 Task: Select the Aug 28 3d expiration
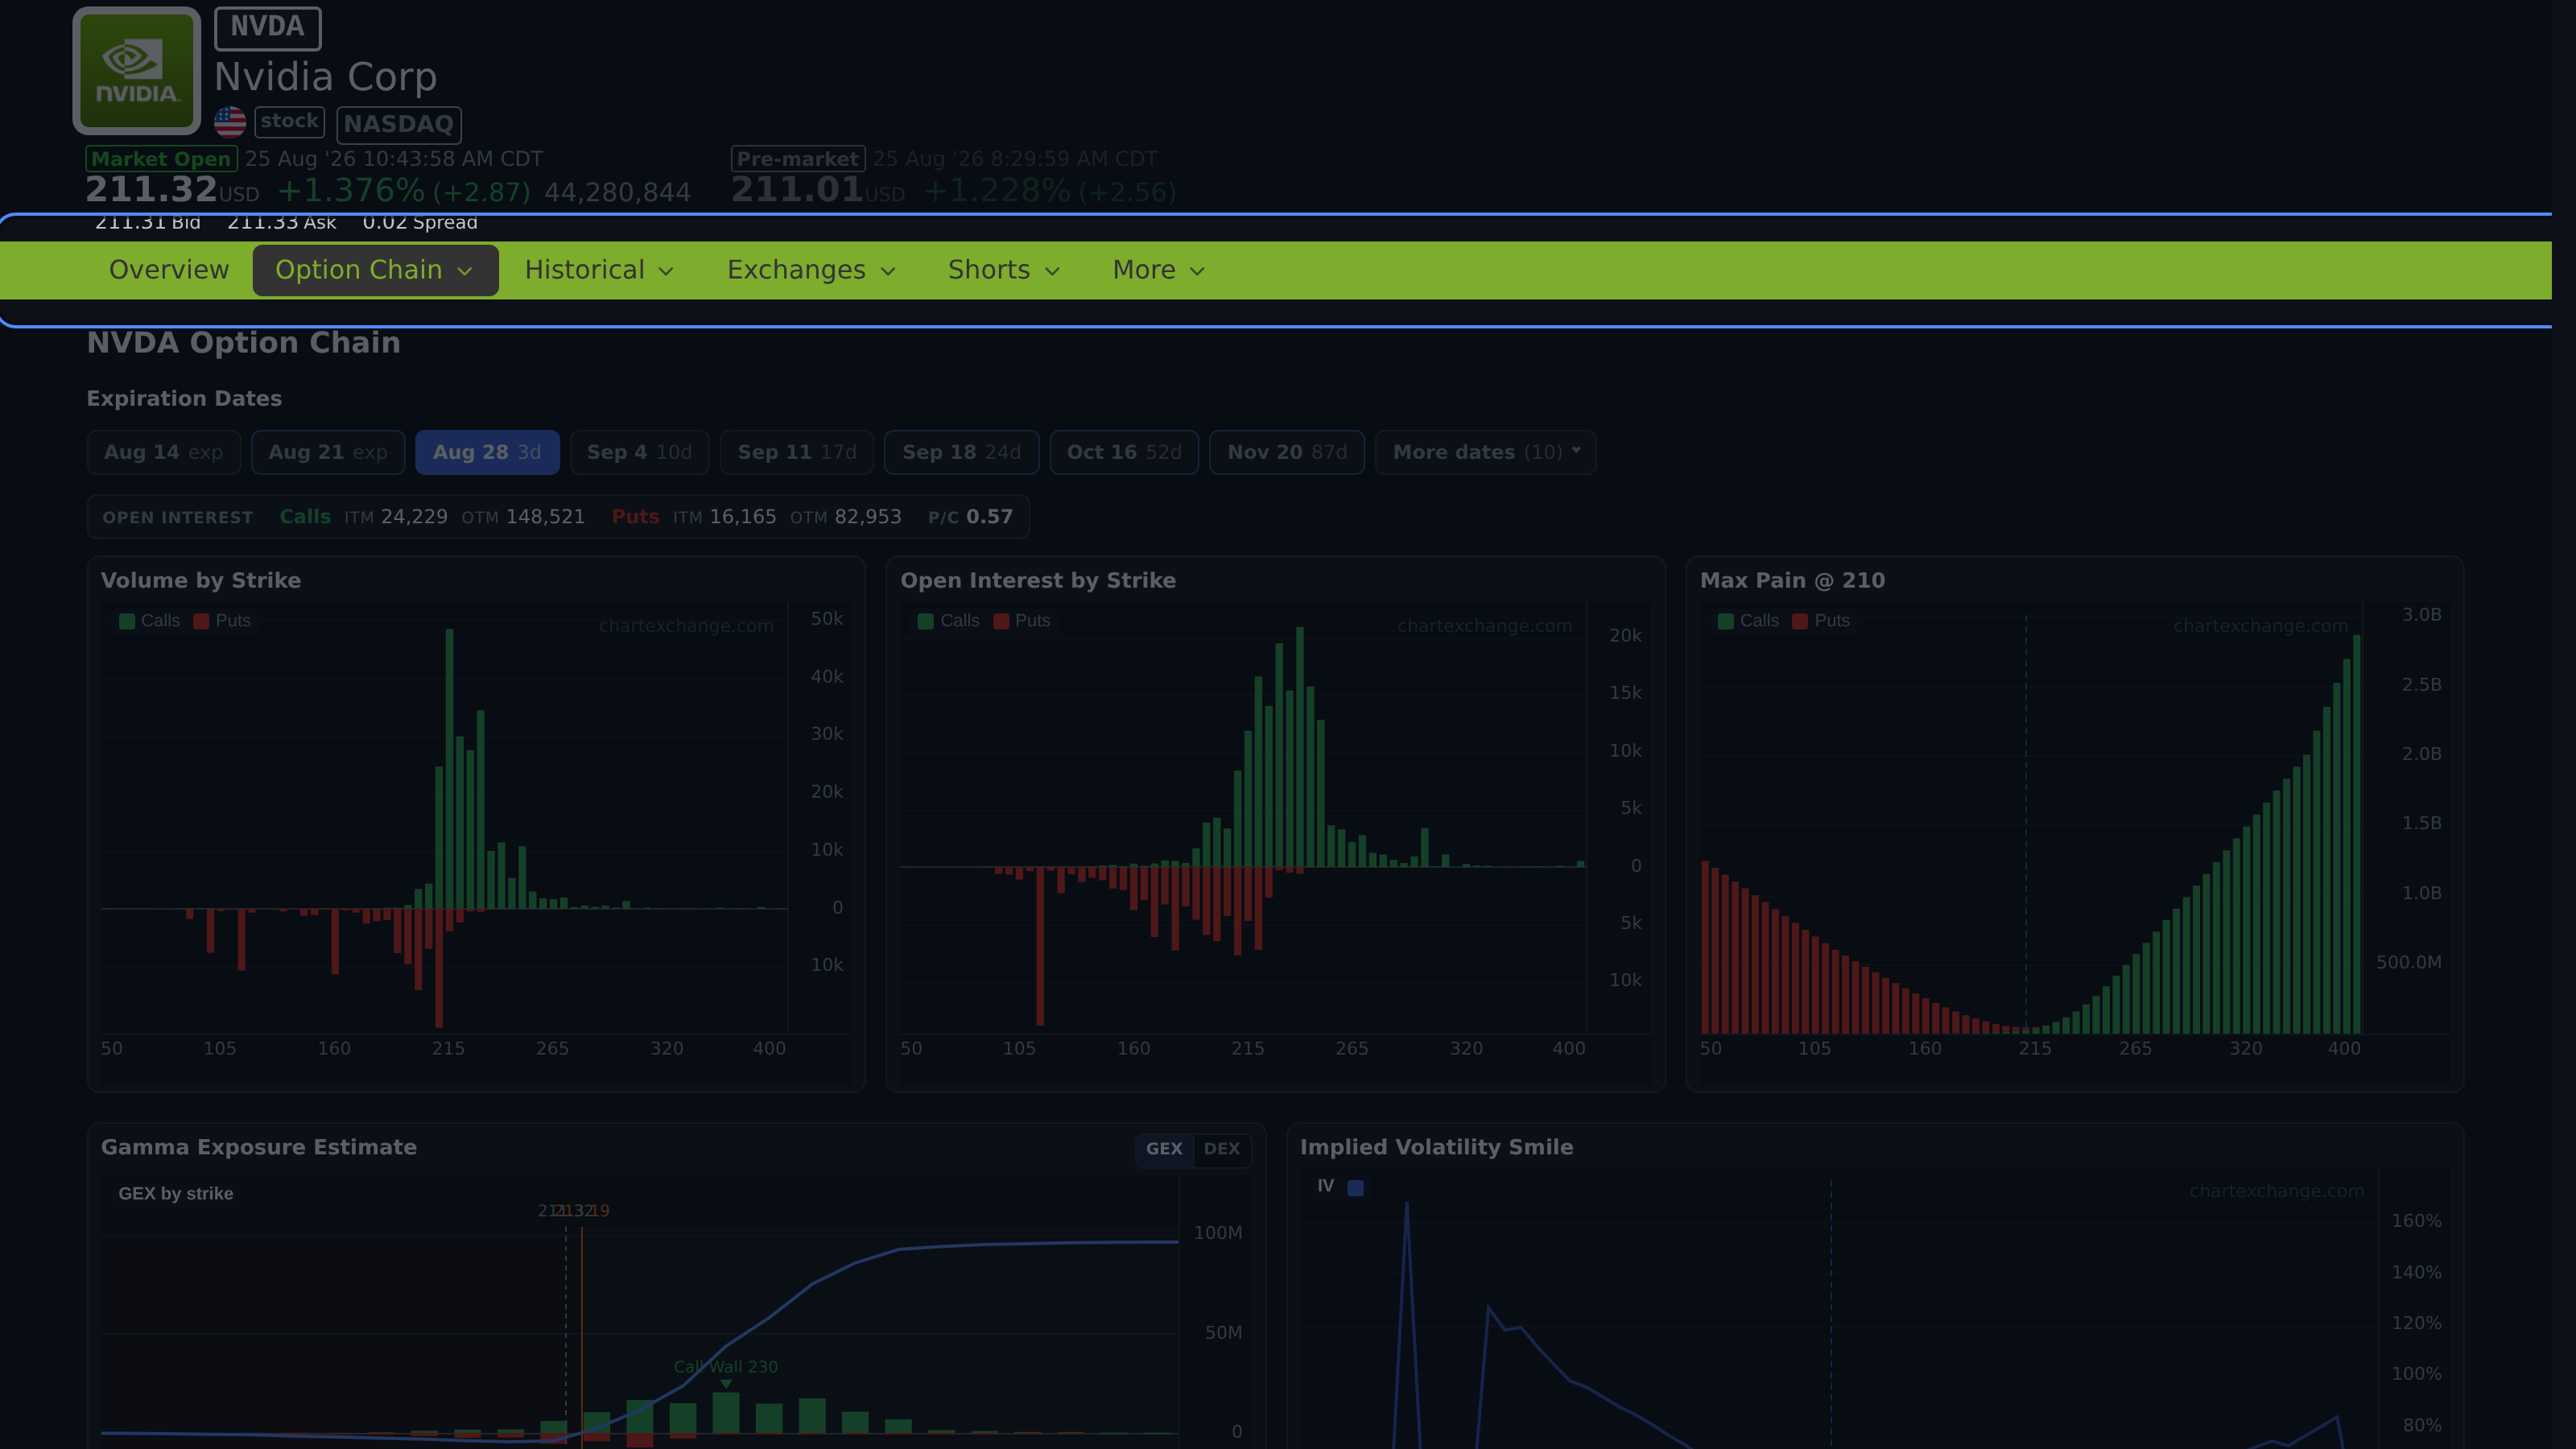[487, 452]
